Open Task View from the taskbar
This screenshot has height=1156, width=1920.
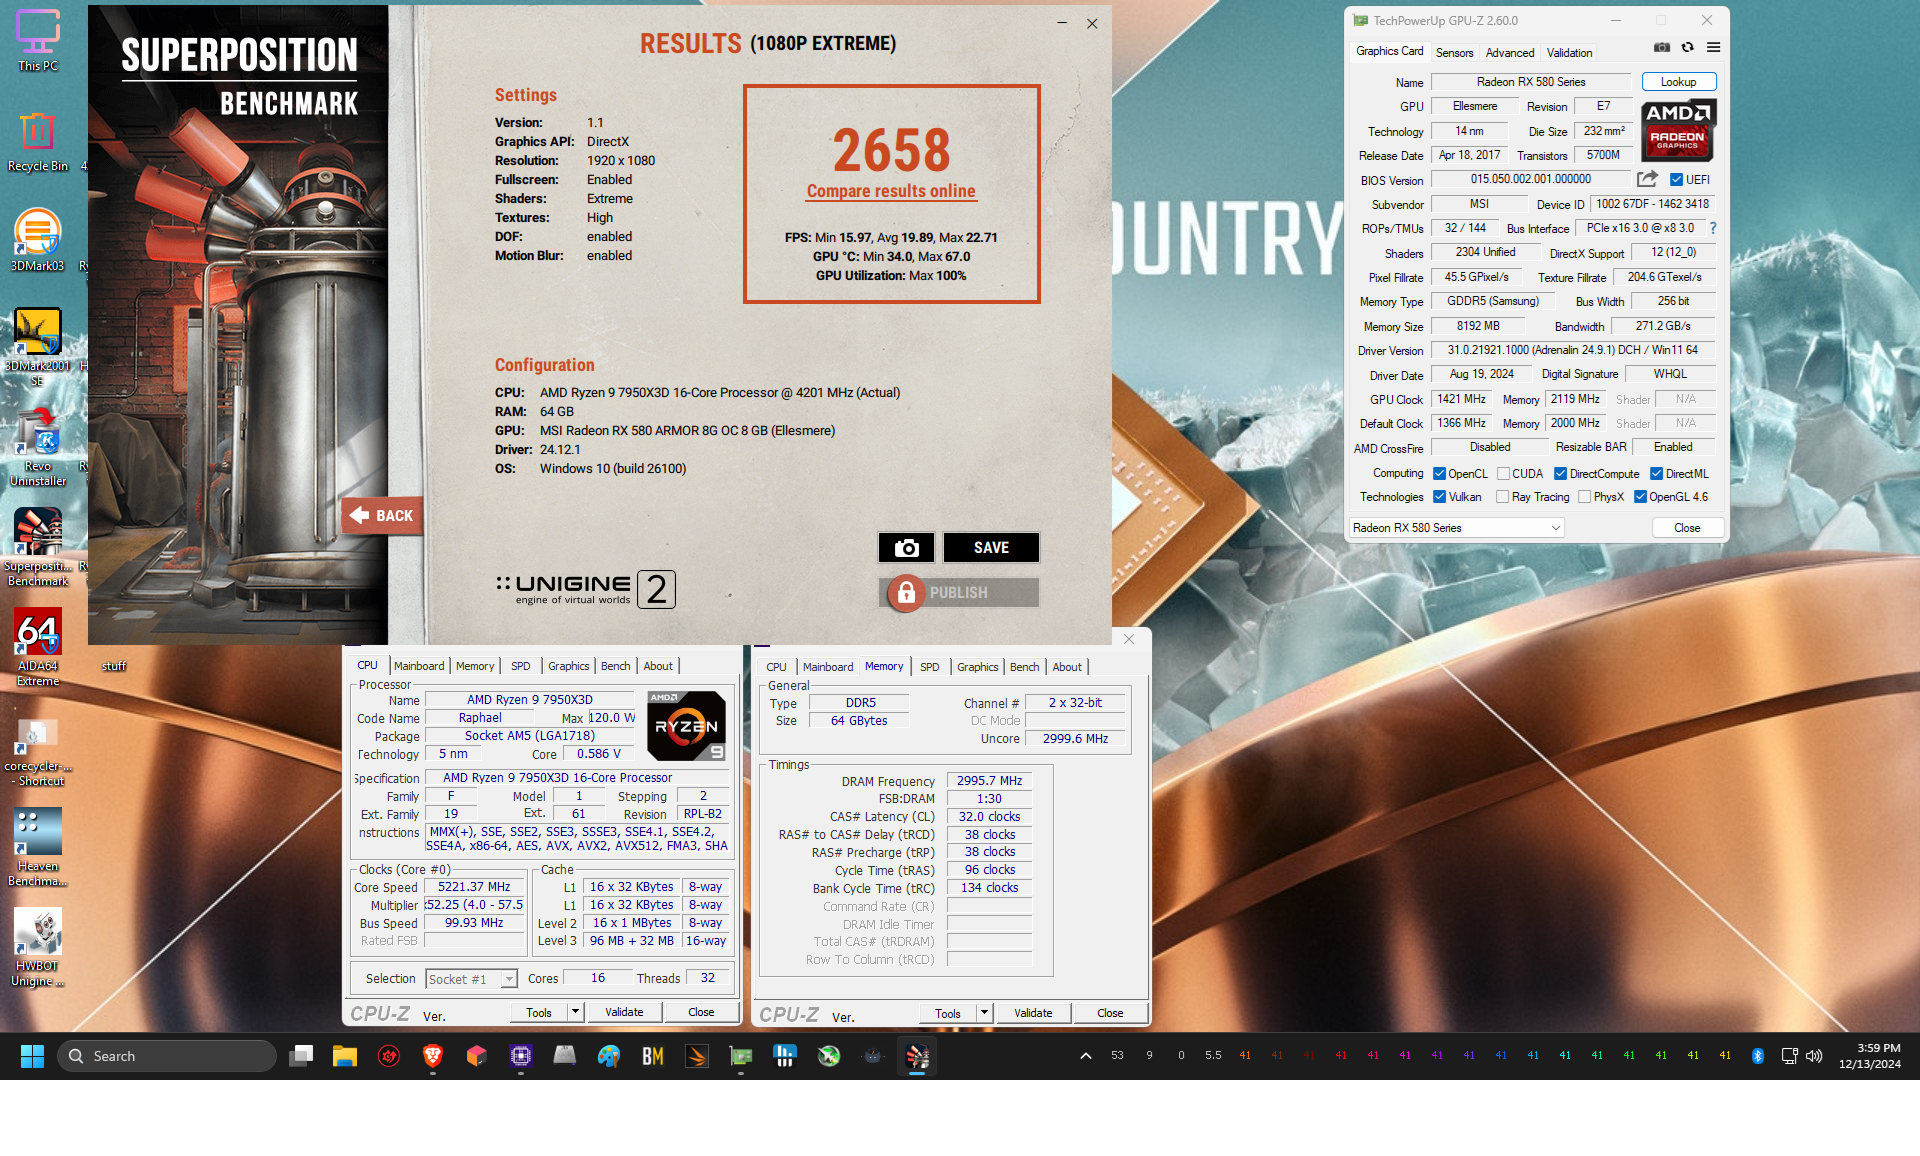point(301,1056)
